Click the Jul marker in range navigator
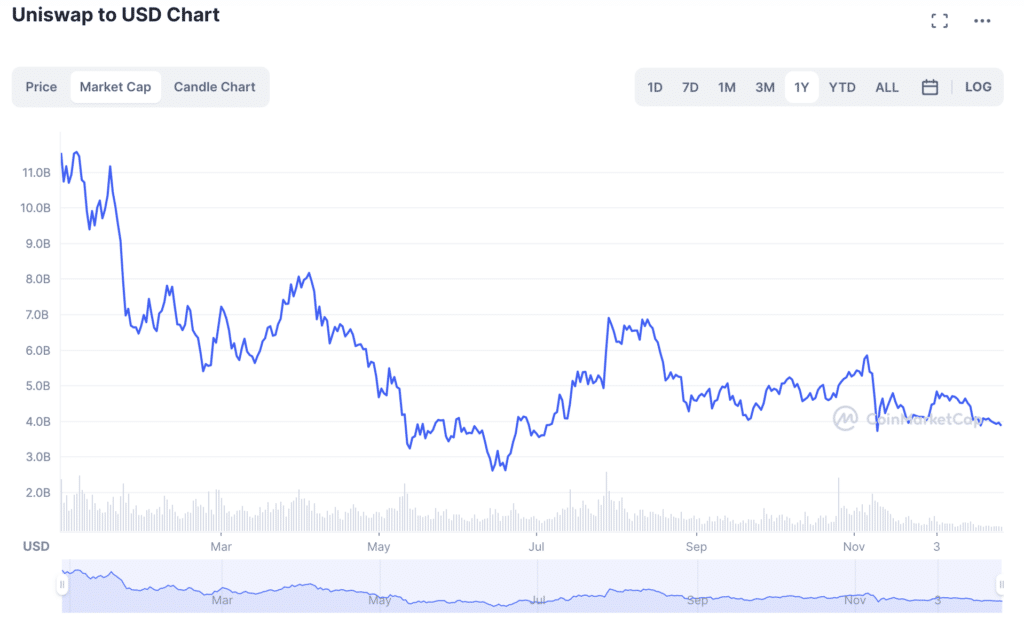The image size is (1024, 624). (x=538, y=600)
